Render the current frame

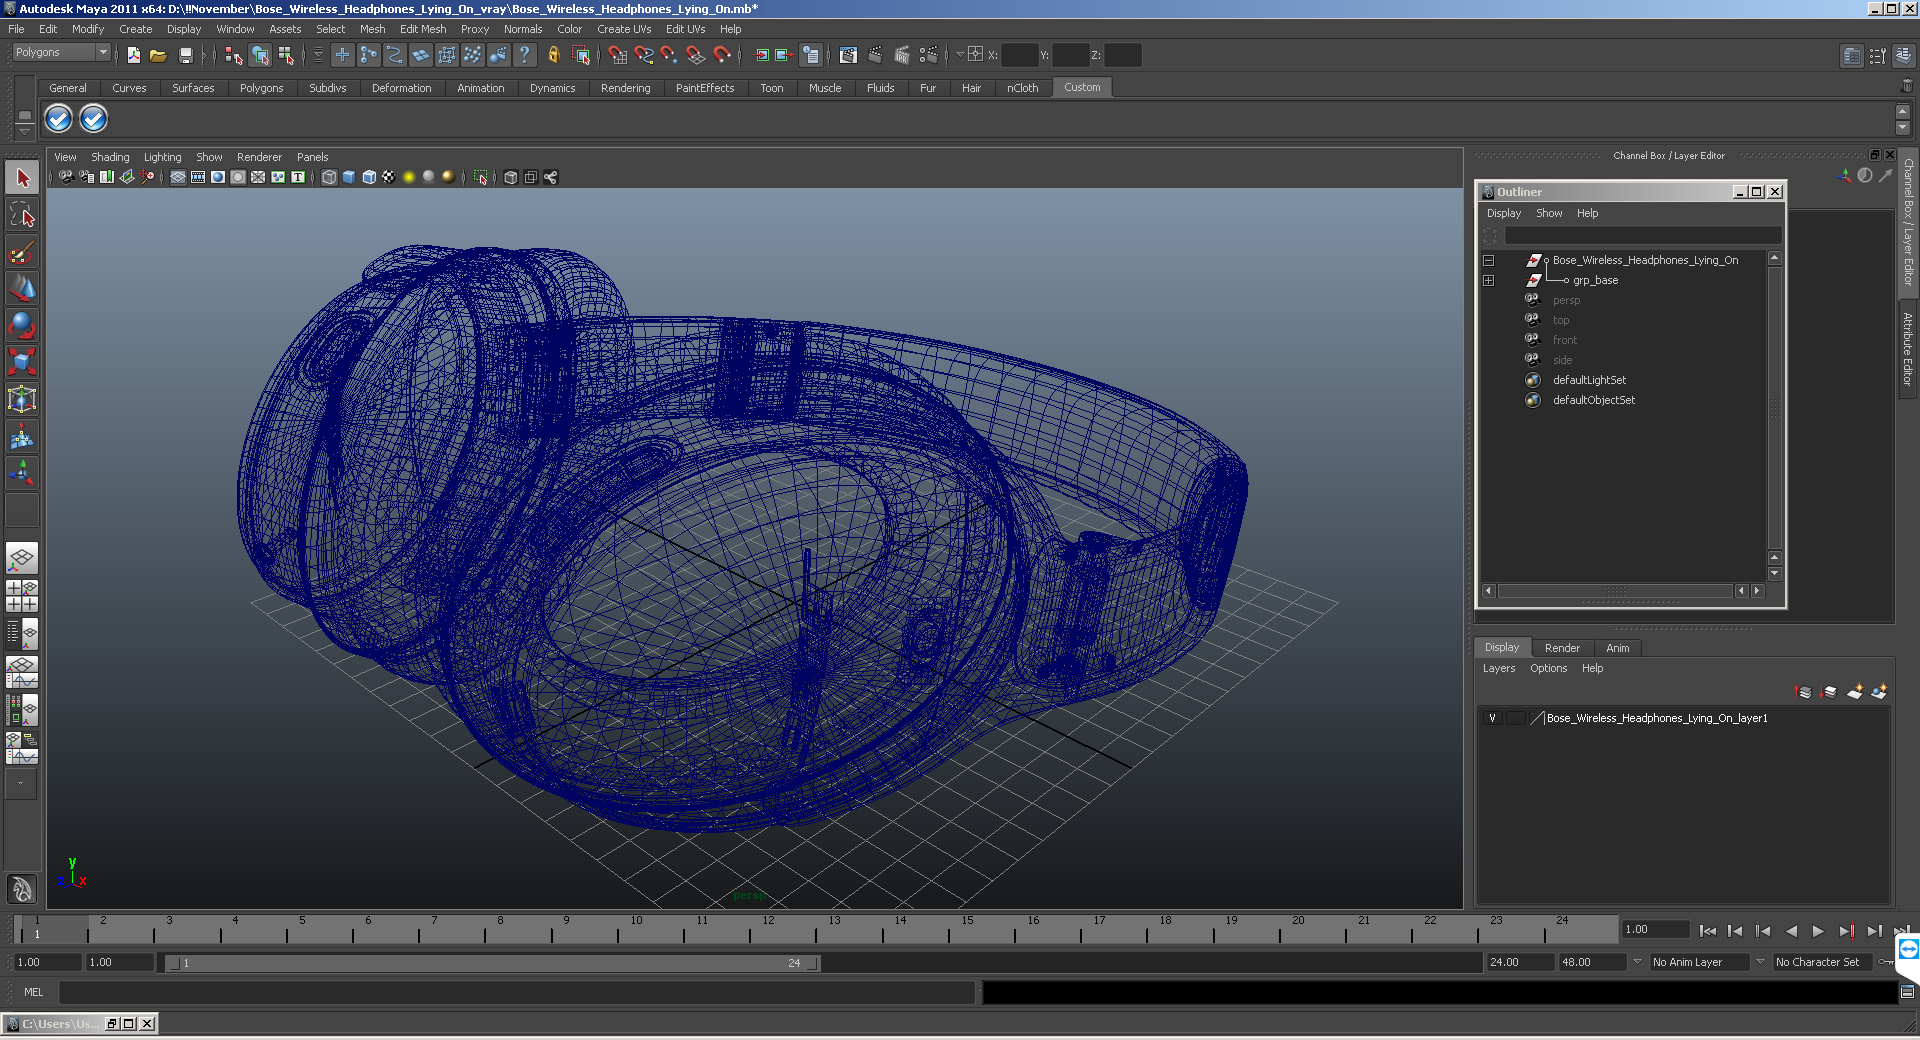(875, 55)
